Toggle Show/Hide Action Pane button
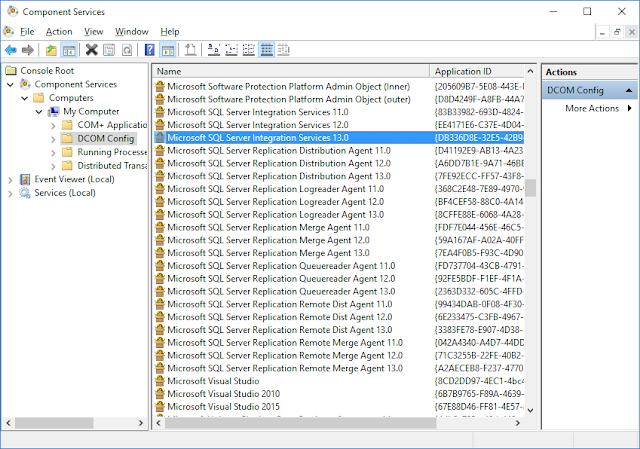This screenshot has width=640, height=449. pos(168,50)
